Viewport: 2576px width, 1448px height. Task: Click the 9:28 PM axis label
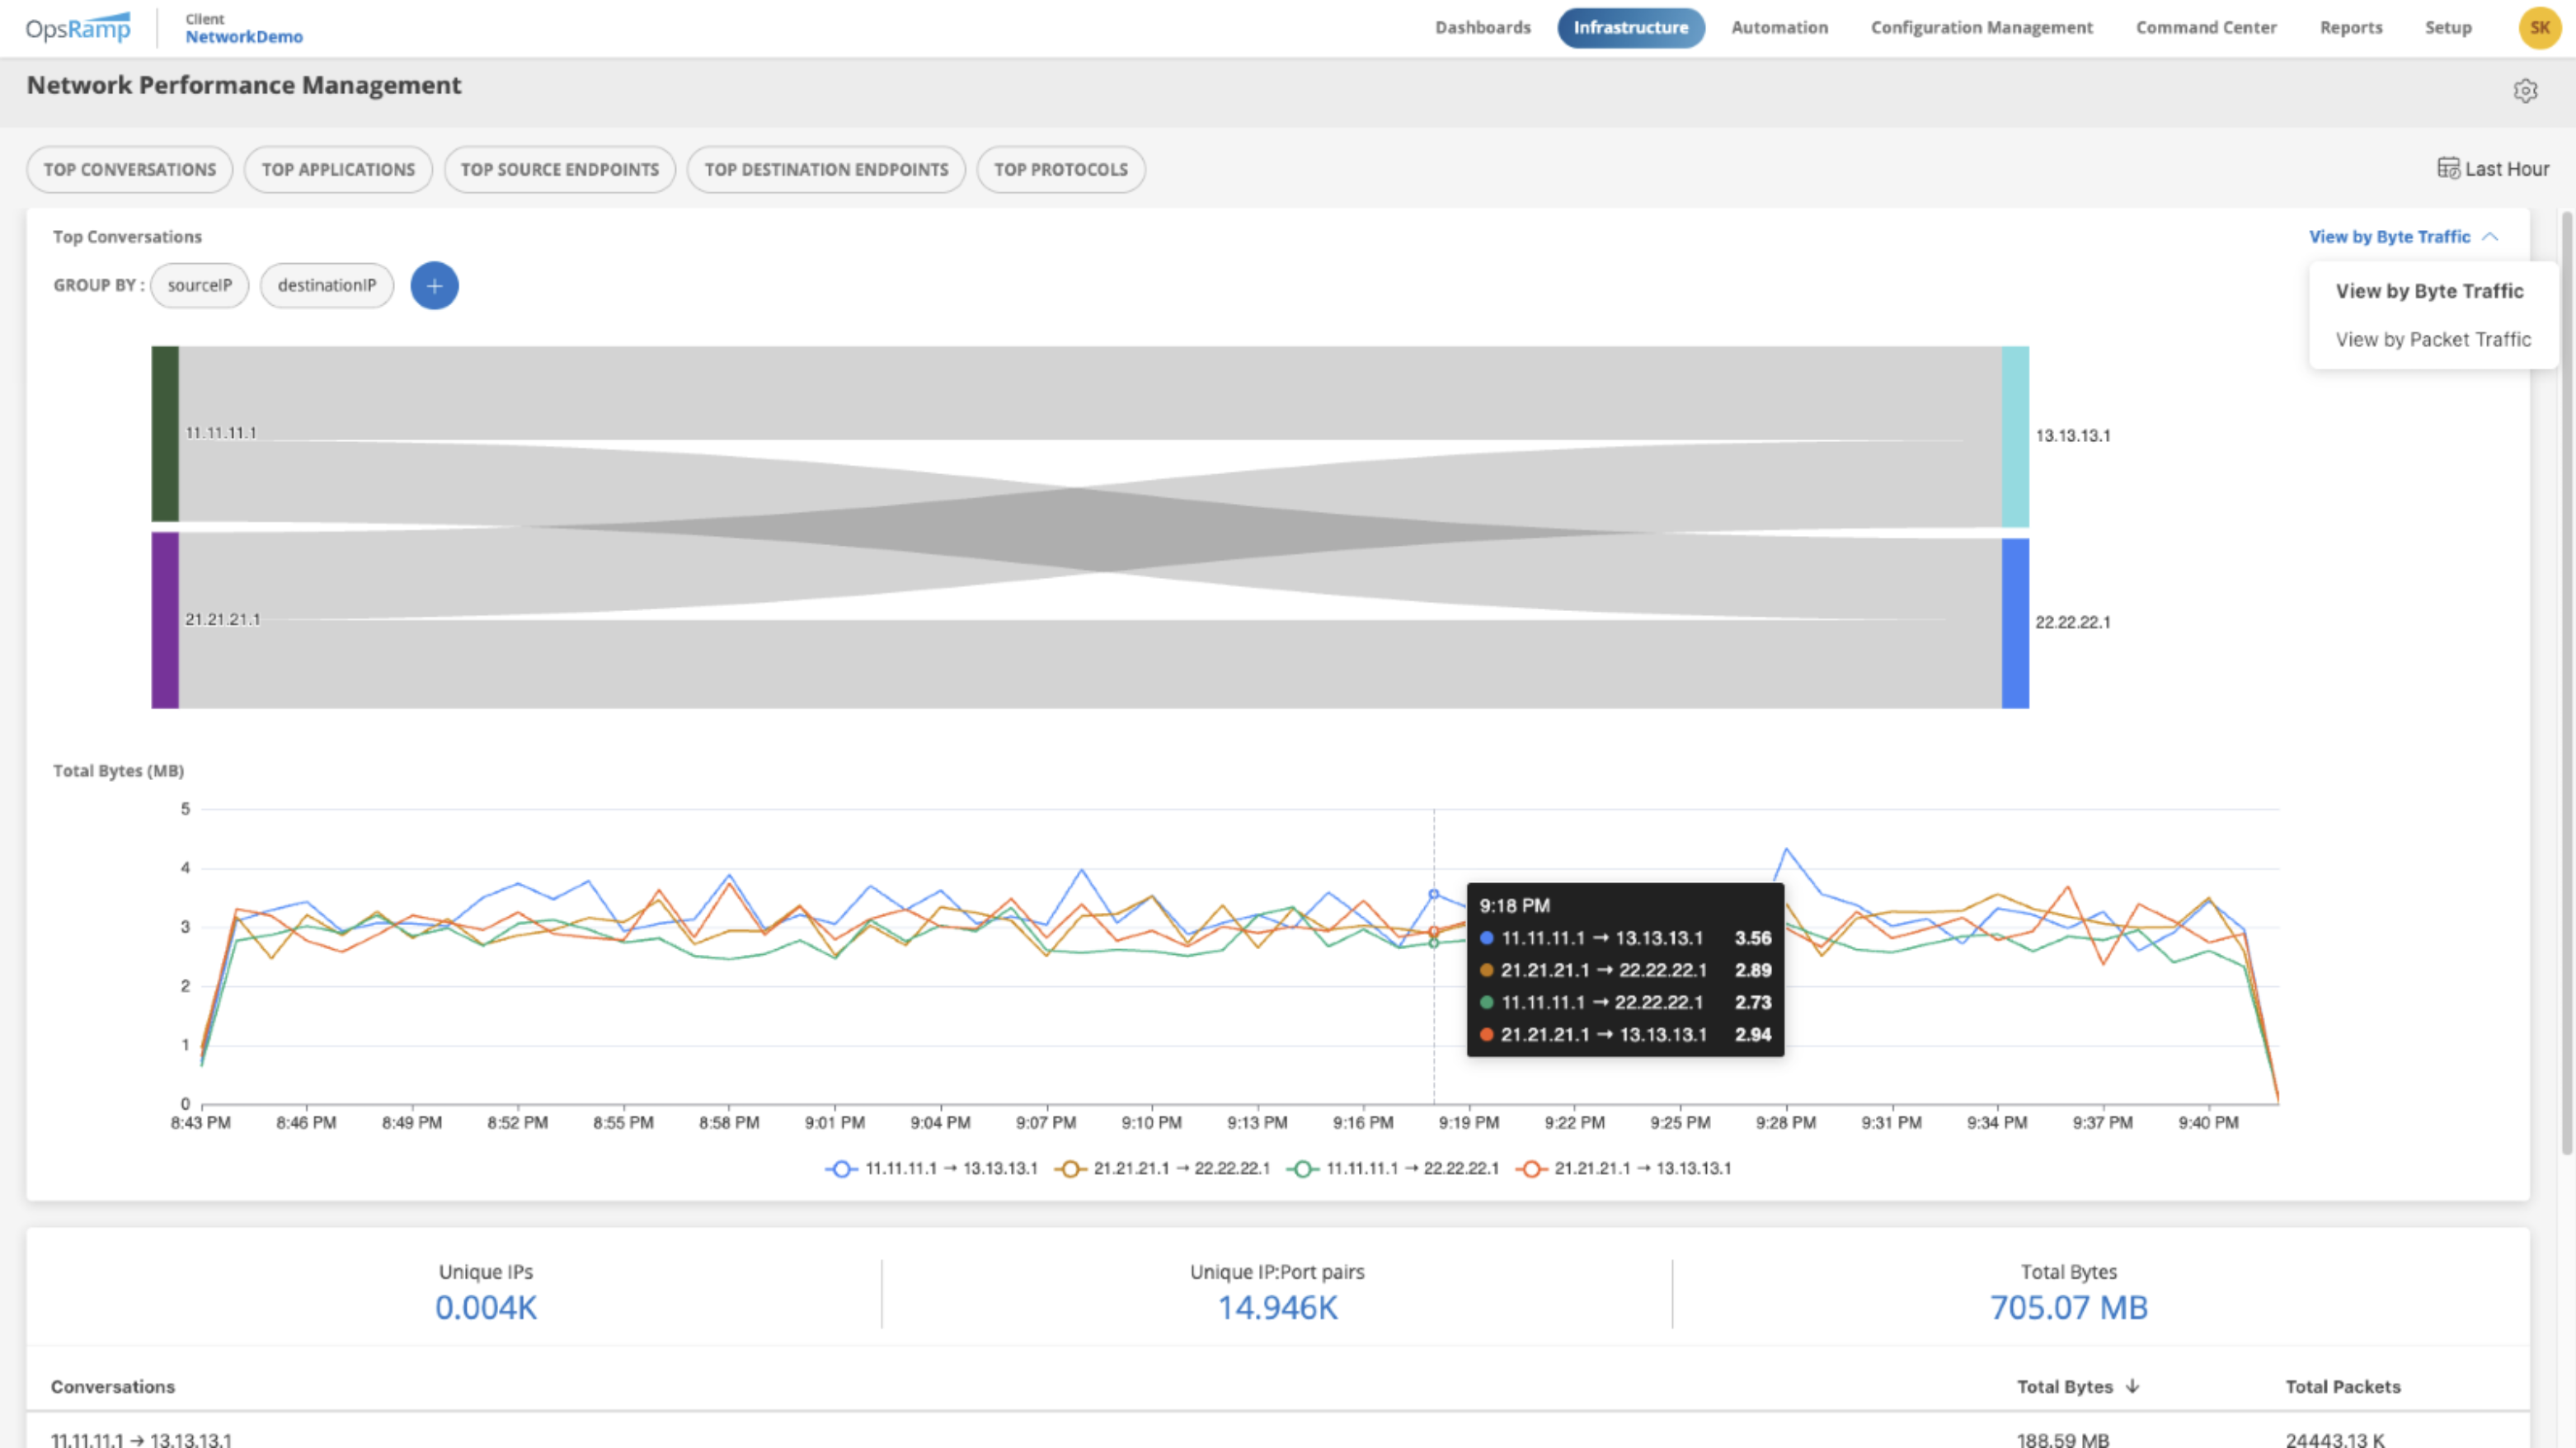1785,1123
